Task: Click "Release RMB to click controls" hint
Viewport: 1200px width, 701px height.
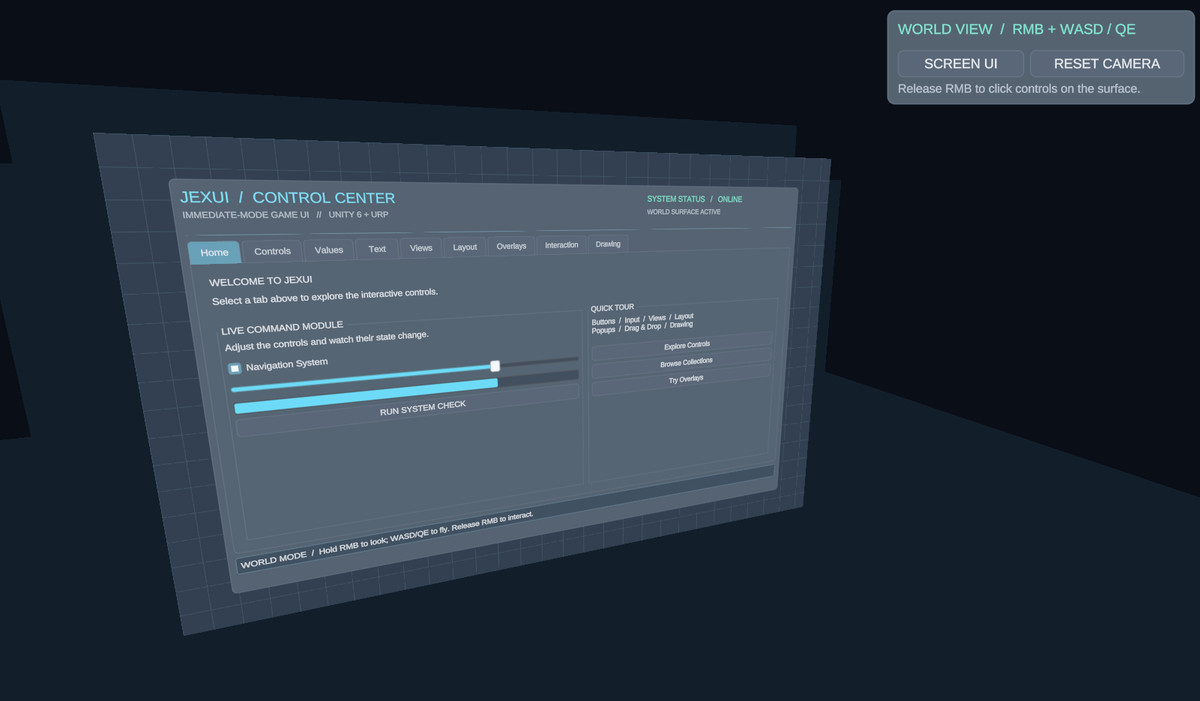Action: point(1019,89)
